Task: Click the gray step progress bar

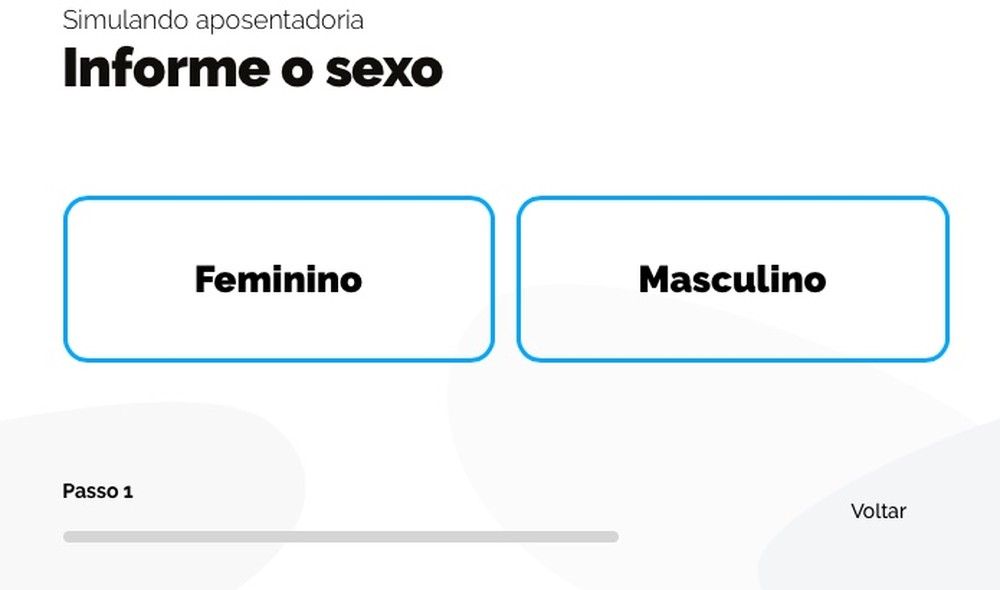Action: tap(340, 537)
